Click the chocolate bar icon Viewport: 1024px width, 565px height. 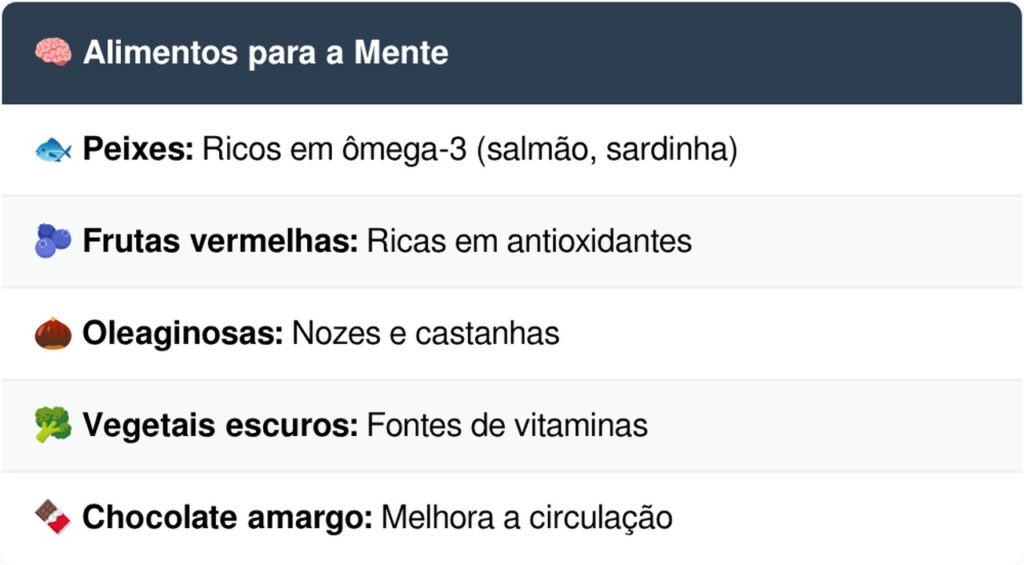[52, 517]
